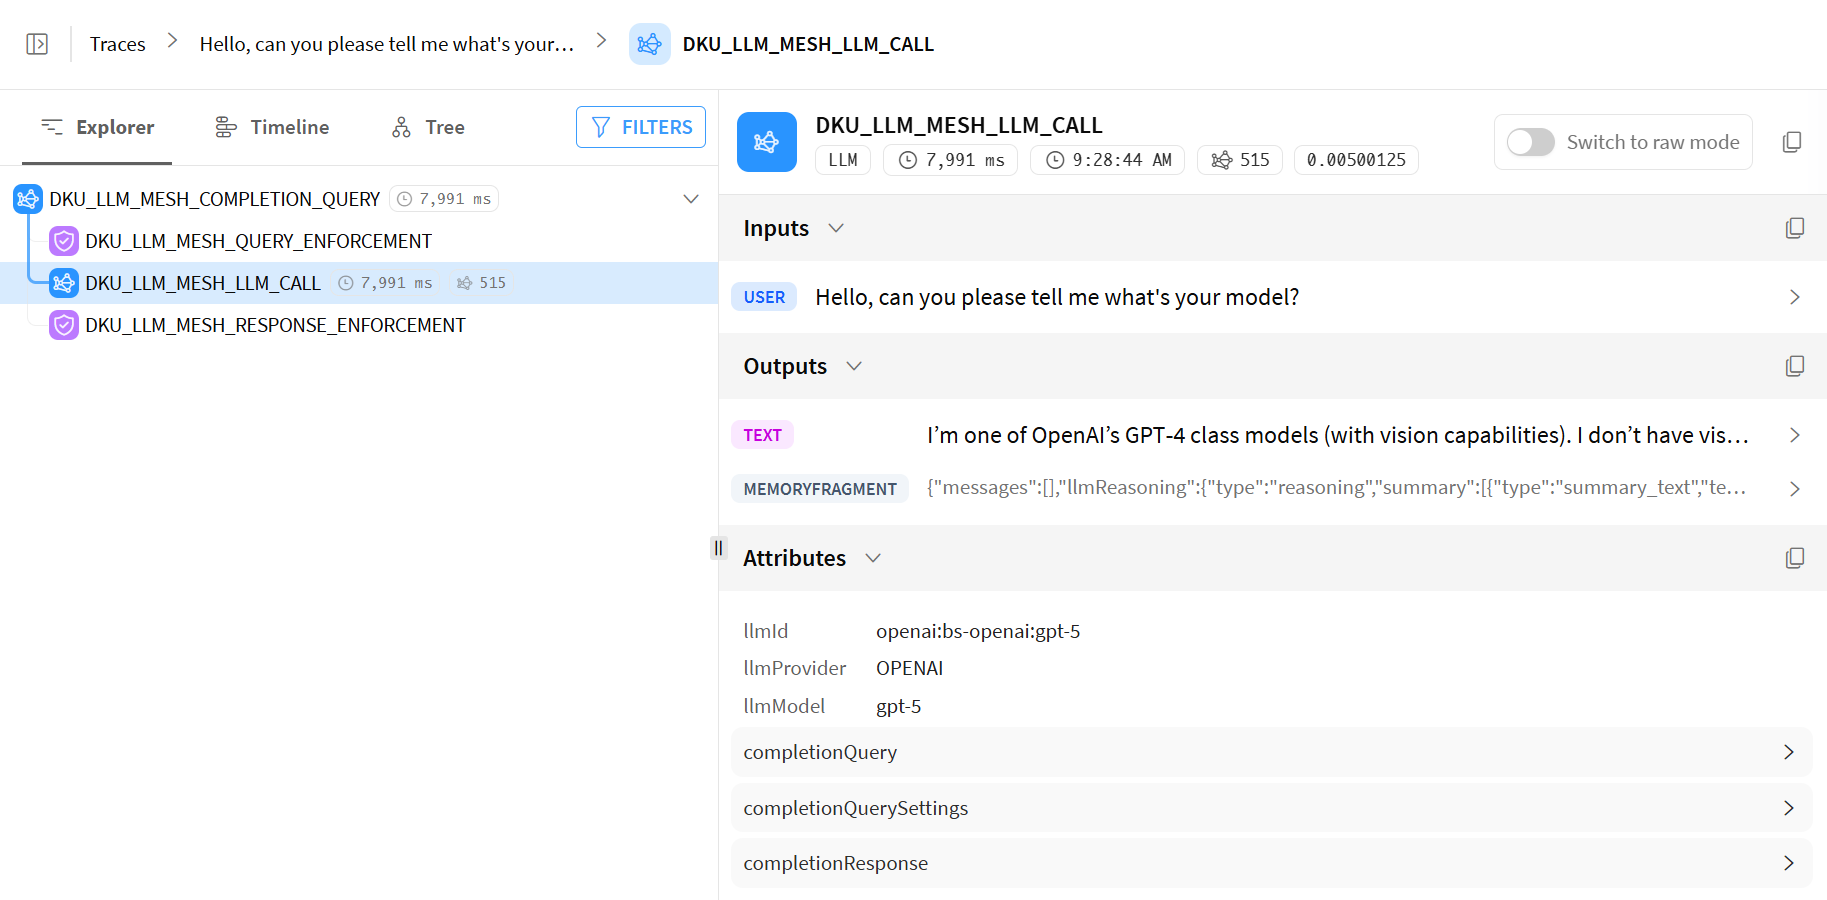Screen dimensions: 1827x900
Task: Toggle the sidebar panel icon
Action: (x=37, y=44)
